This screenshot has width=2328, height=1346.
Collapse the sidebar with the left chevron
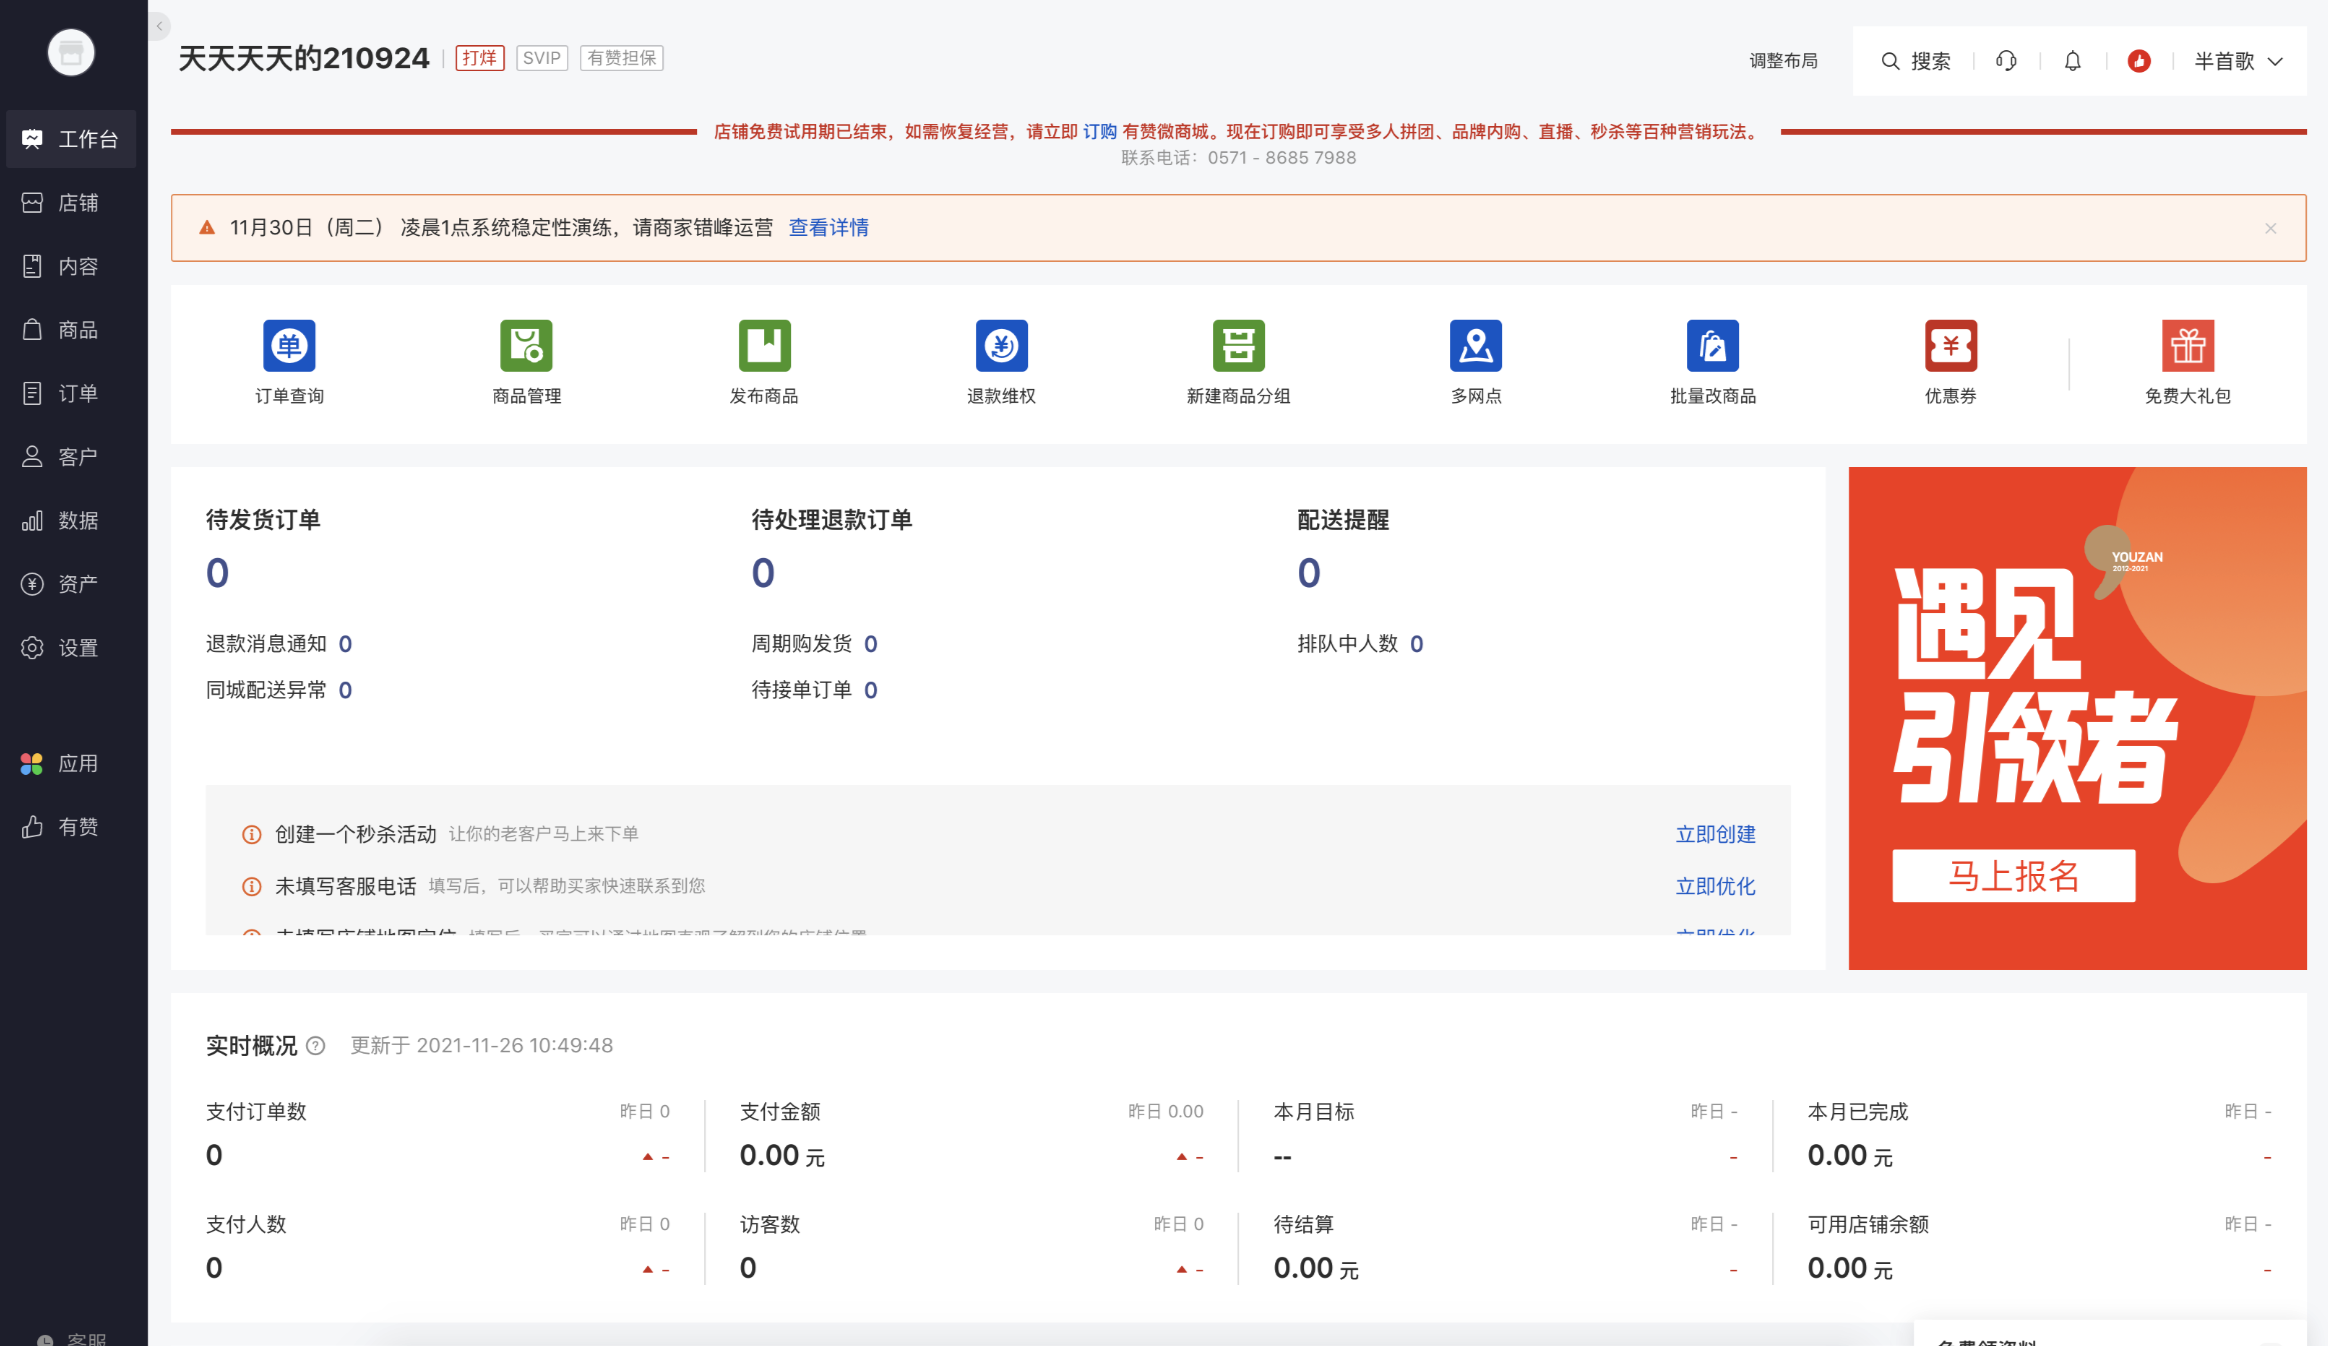click(x=159, y=26)
